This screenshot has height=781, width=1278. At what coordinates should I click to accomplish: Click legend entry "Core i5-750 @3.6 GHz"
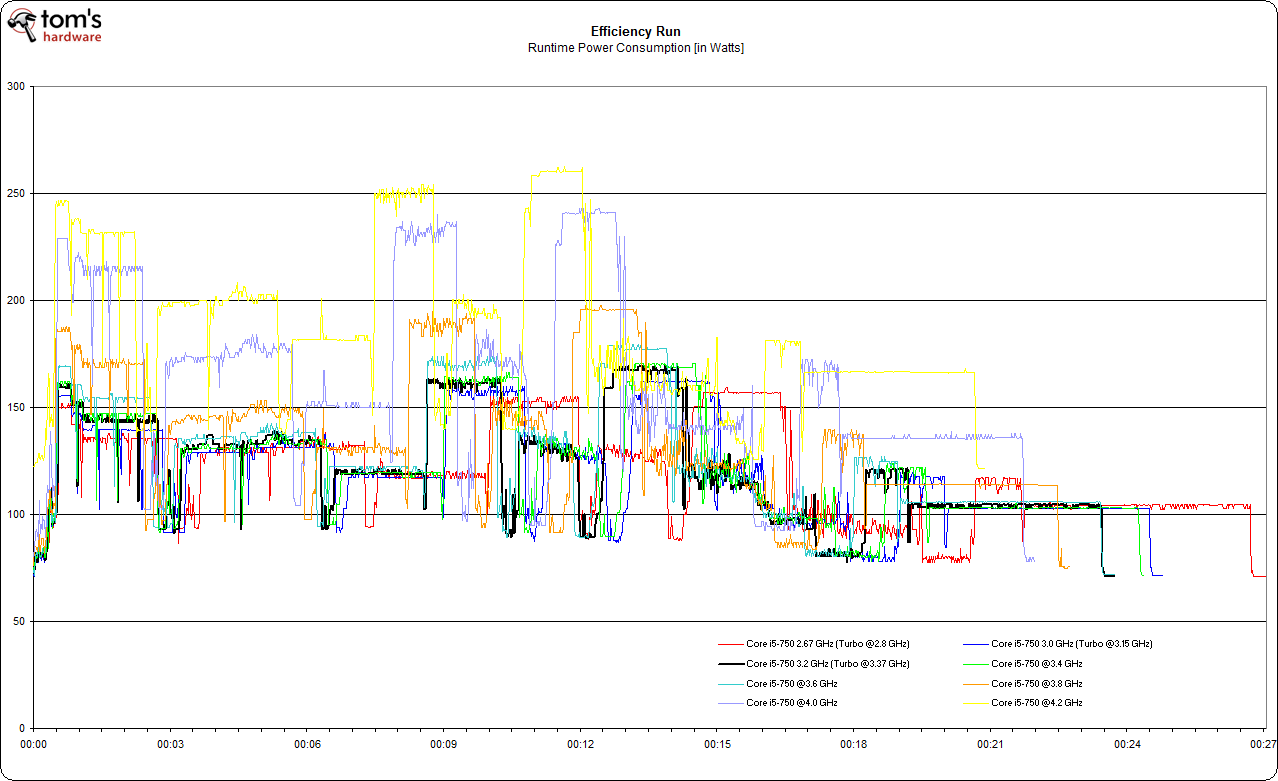tap(792, 684)
